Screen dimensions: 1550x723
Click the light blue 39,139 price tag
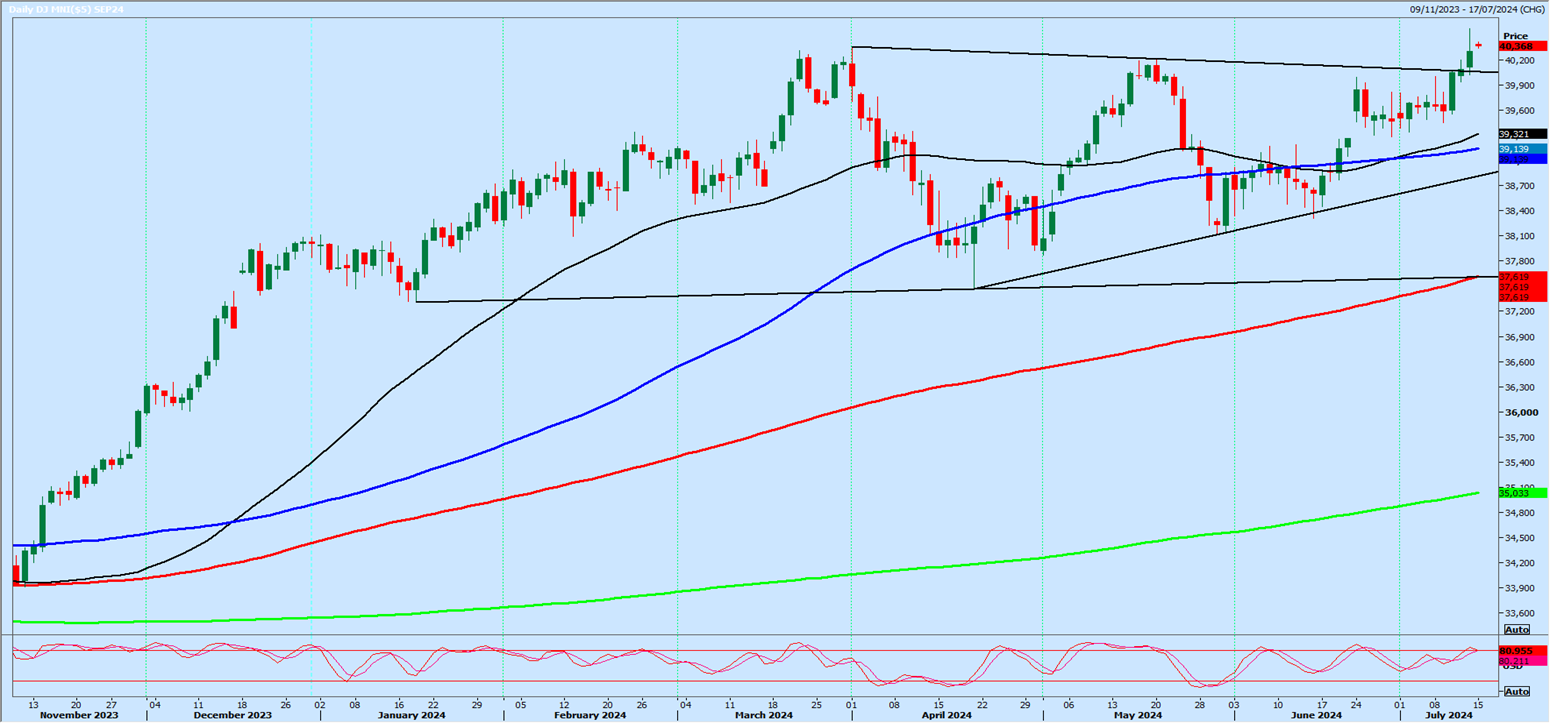click(x=1521, y=149)
